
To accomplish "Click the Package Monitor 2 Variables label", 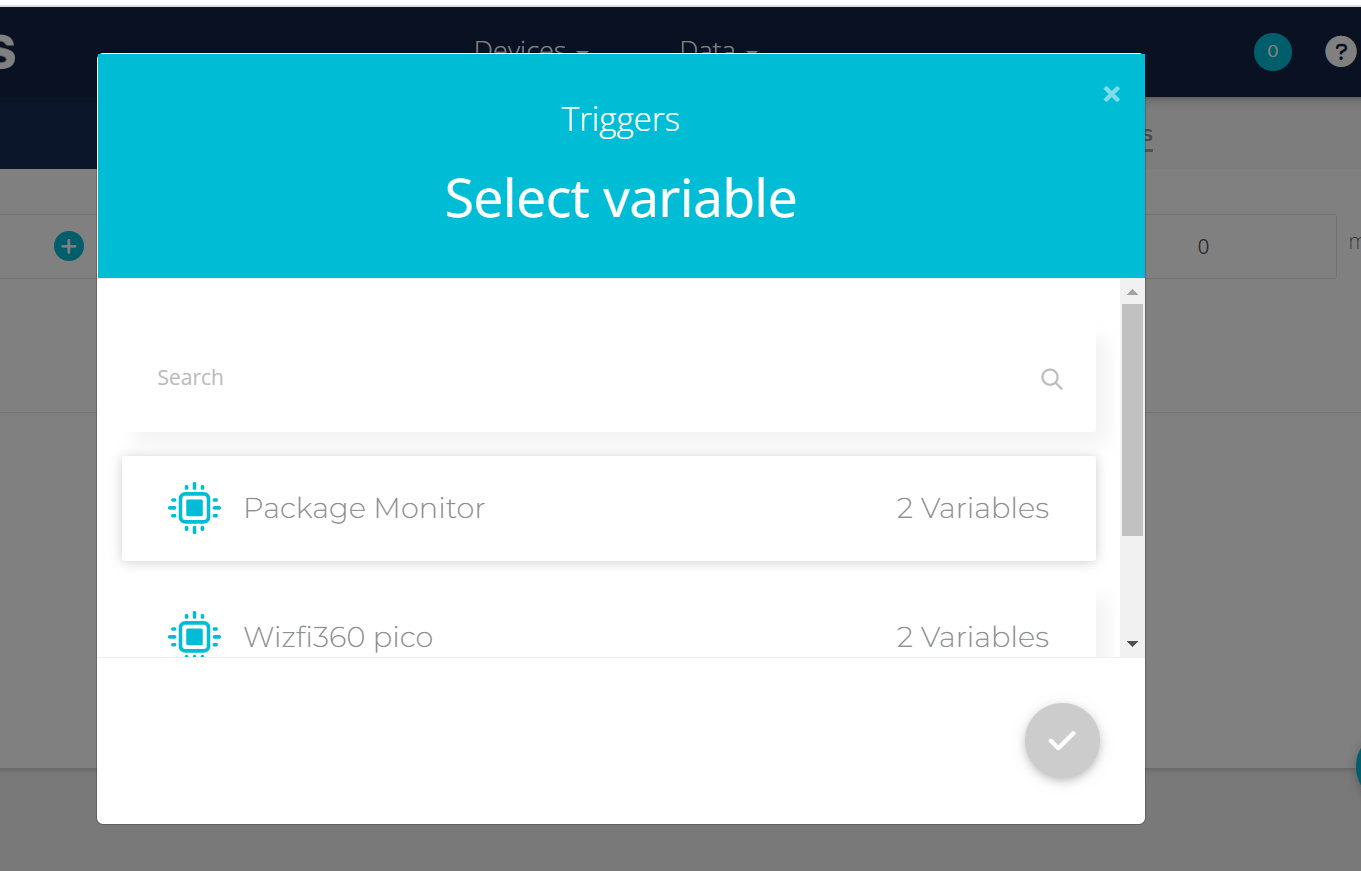I will tap(973, 508).
